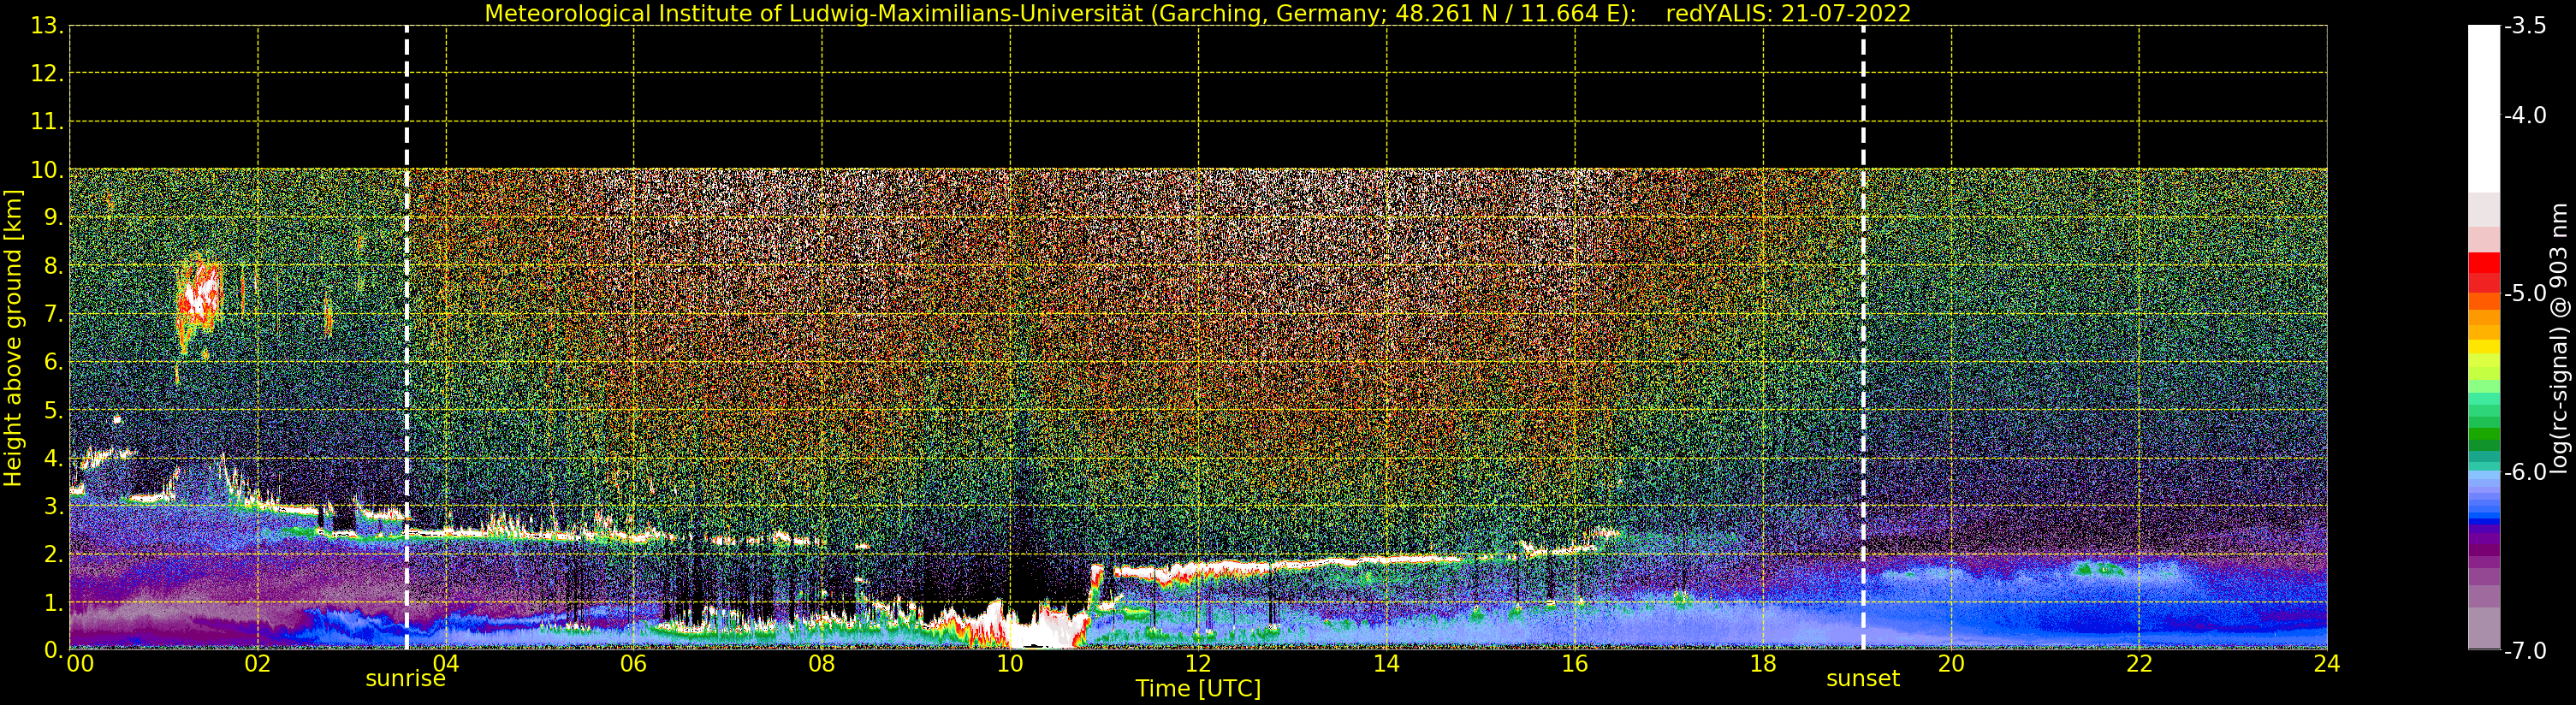
Task: Click the 'Time [UTC]' axis title
Action: (x=1198, y=689)
